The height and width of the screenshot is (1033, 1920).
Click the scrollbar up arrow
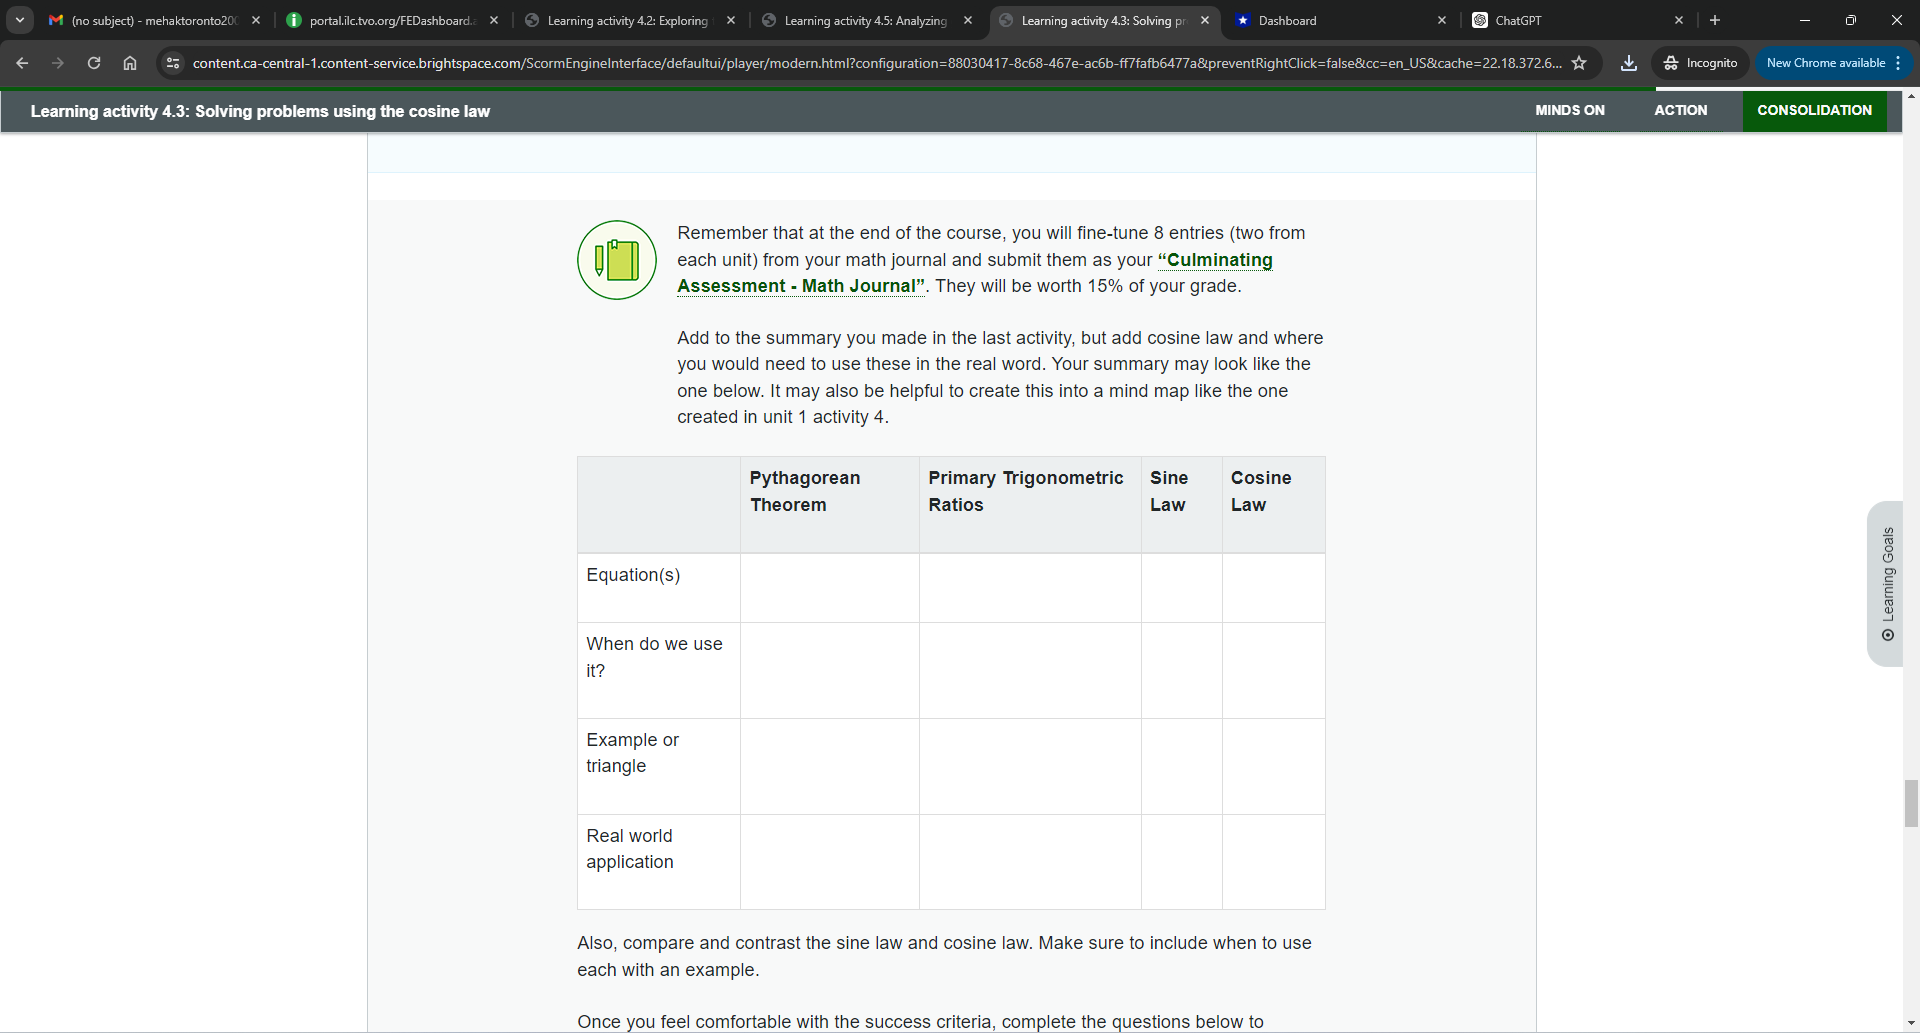coord(1911,97)
